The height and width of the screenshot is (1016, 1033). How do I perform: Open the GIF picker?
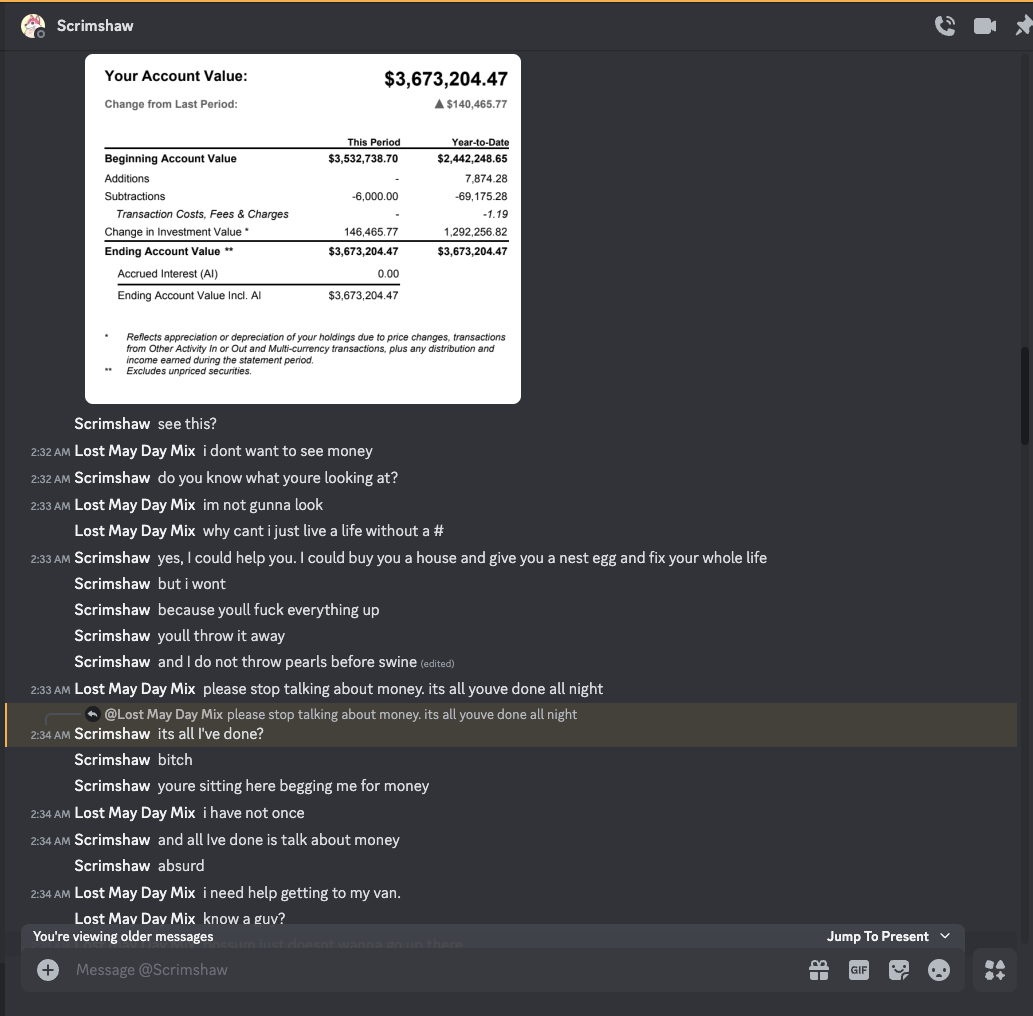click(x=858, y=969)
